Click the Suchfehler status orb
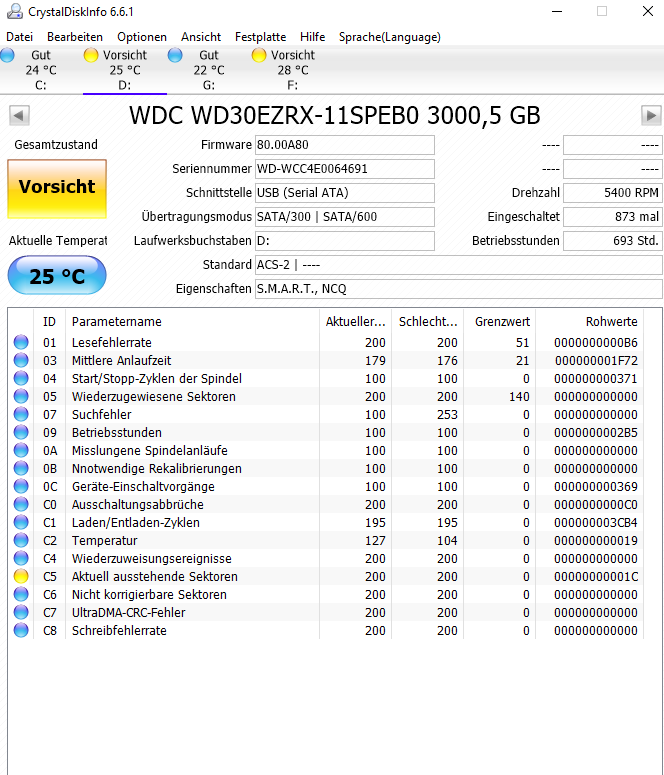 pos(21,414)
